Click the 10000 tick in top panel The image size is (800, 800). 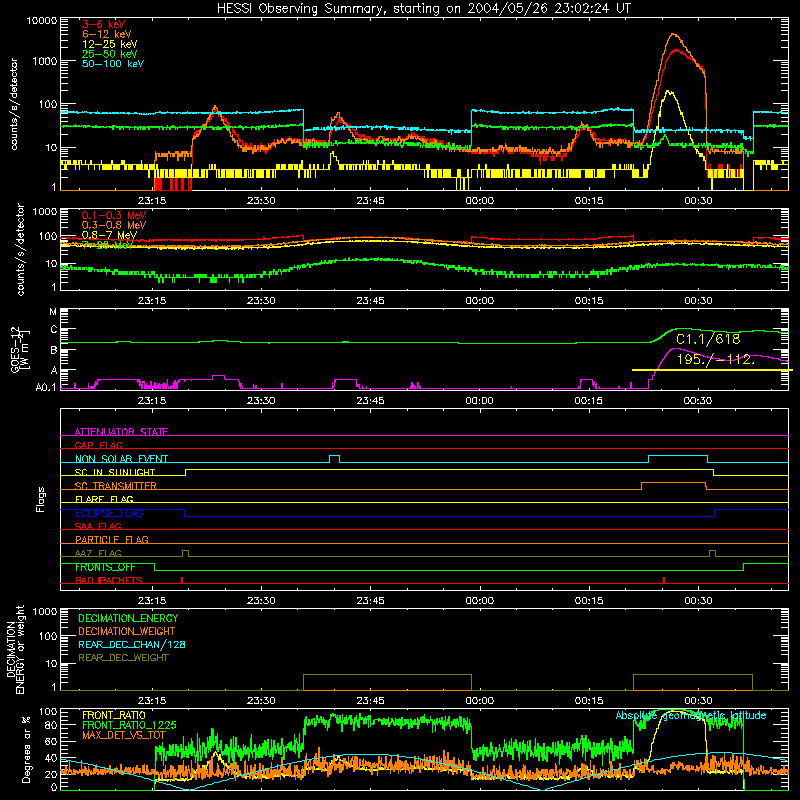[42, 20]
